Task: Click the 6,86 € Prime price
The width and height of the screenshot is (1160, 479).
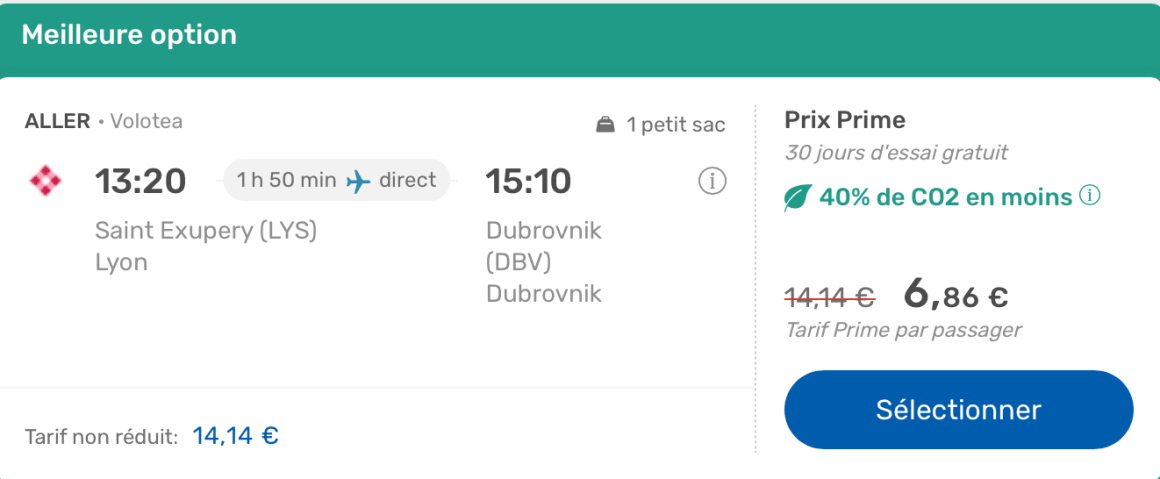Action: click(x=955, y=294)
